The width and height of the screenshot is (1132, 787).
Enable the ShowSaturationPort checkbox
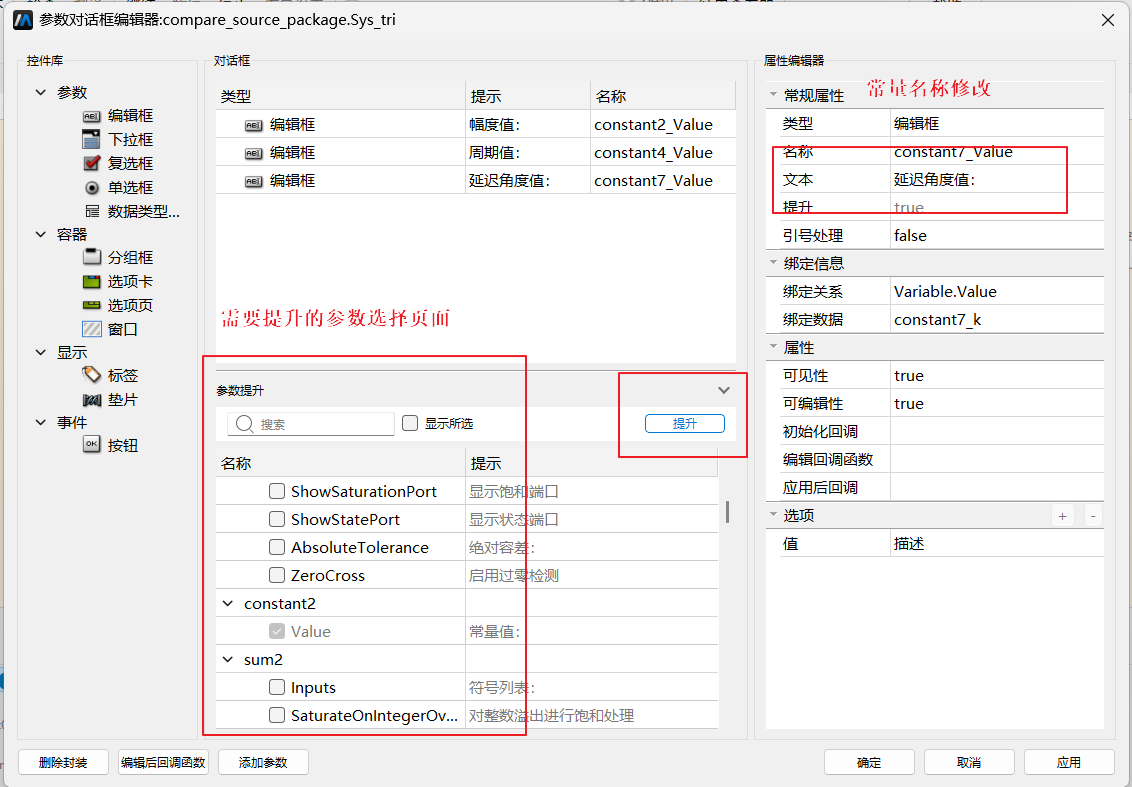tap(277, 491)
